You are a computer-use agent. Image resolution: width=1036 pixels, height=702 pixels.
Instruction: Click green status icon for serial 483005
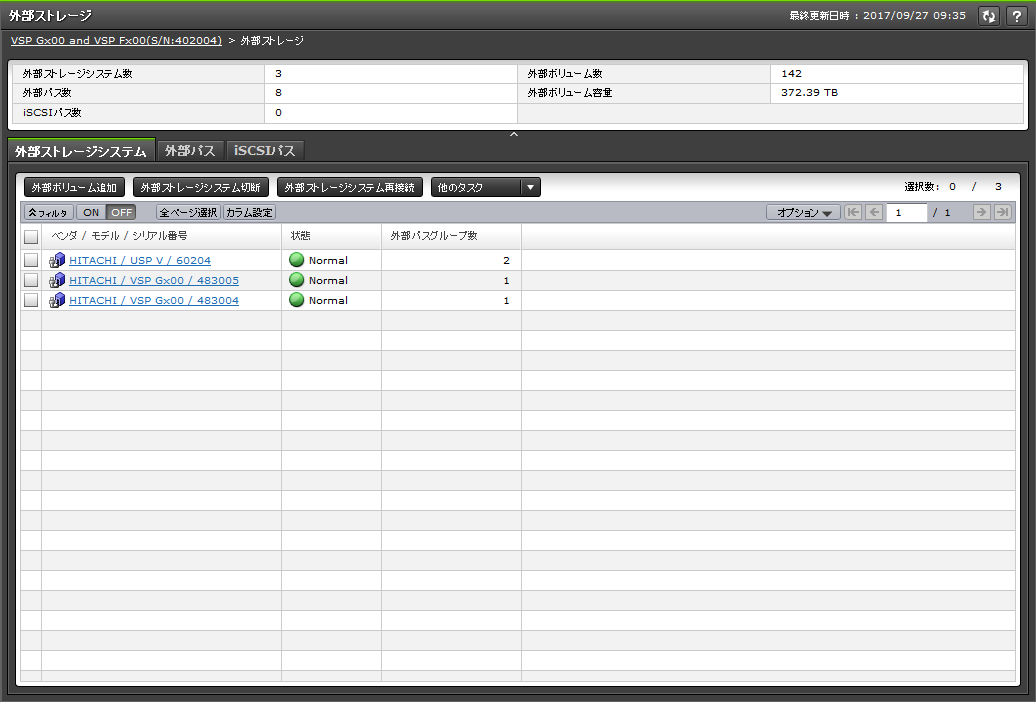click(297, 280)
